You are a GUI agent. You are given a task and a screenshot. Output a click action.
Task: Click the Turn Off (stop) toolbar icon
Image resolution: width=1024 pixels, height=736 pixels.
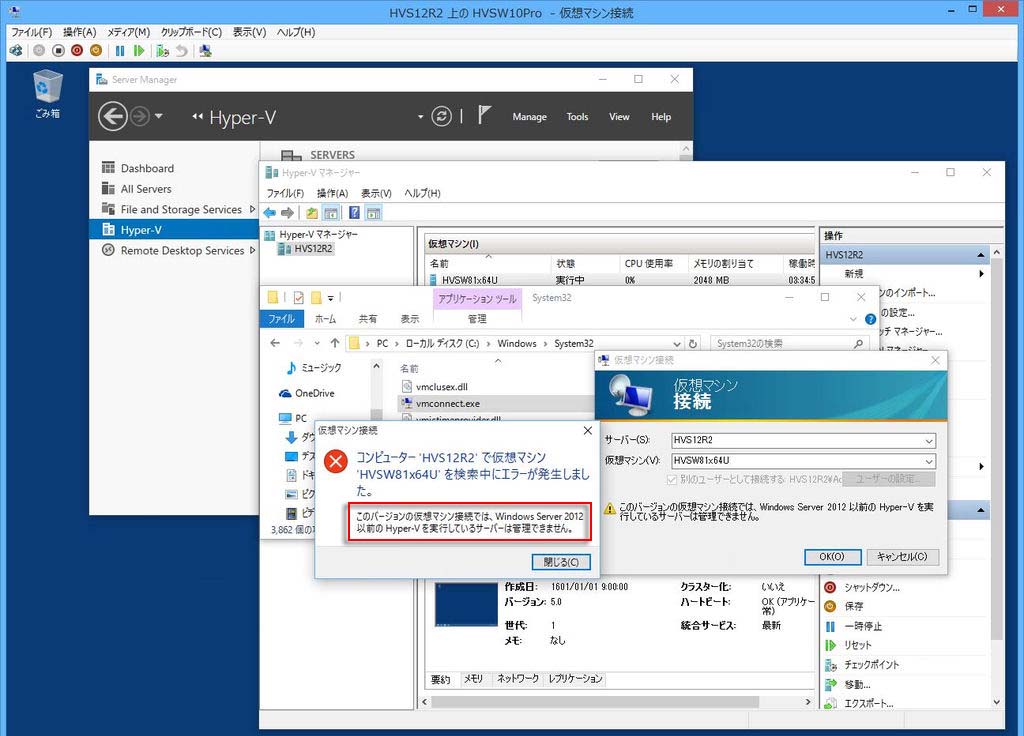point(58,50)
